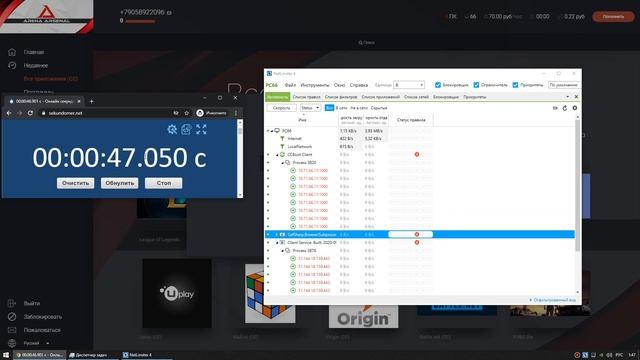Select the 'Все' filter toggle
The width and height of the screenshot is (640, 360).
click(x=329, y=108)
